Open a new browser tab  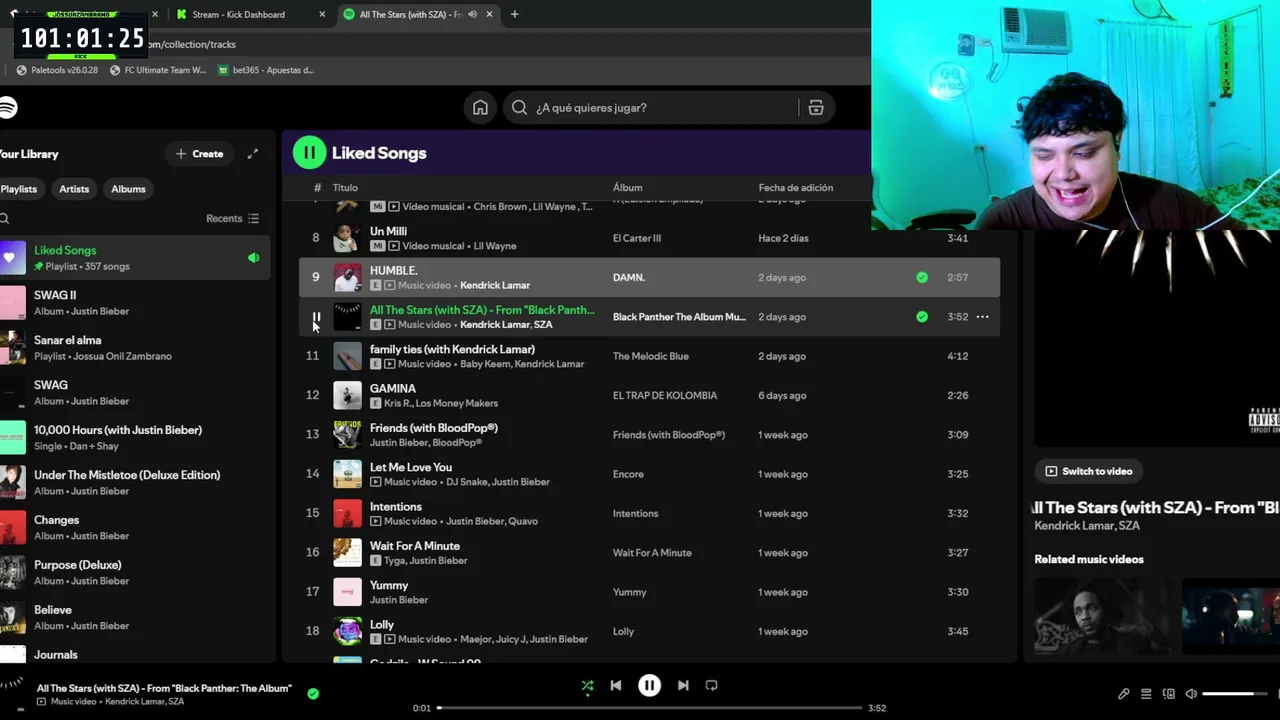(x=514, y=15)
